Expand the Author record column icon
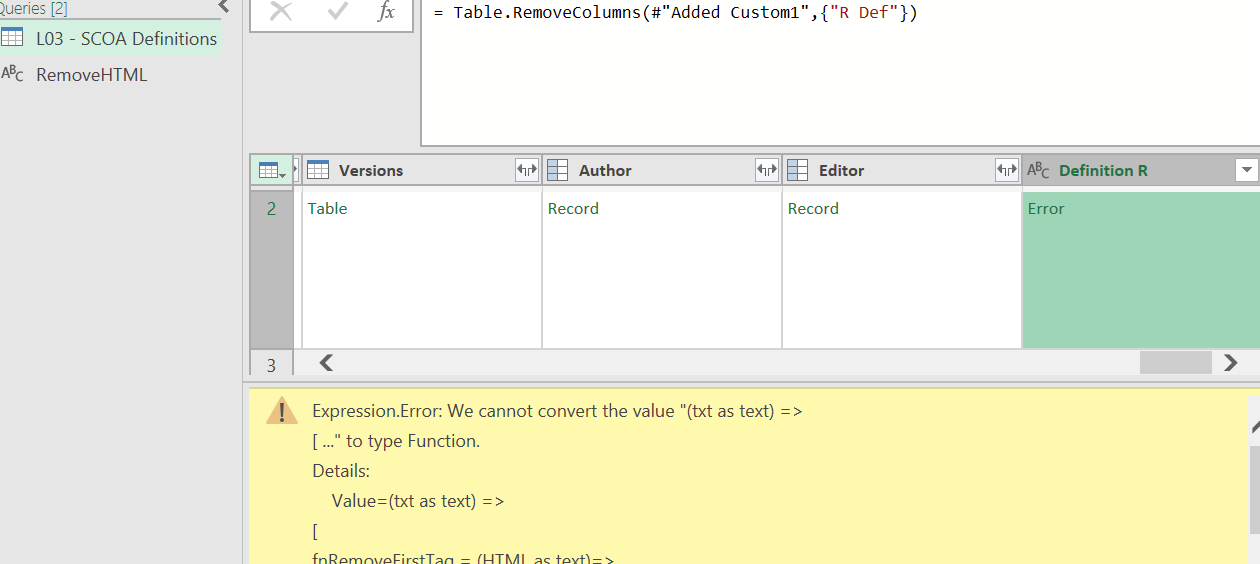 [767, 170]
